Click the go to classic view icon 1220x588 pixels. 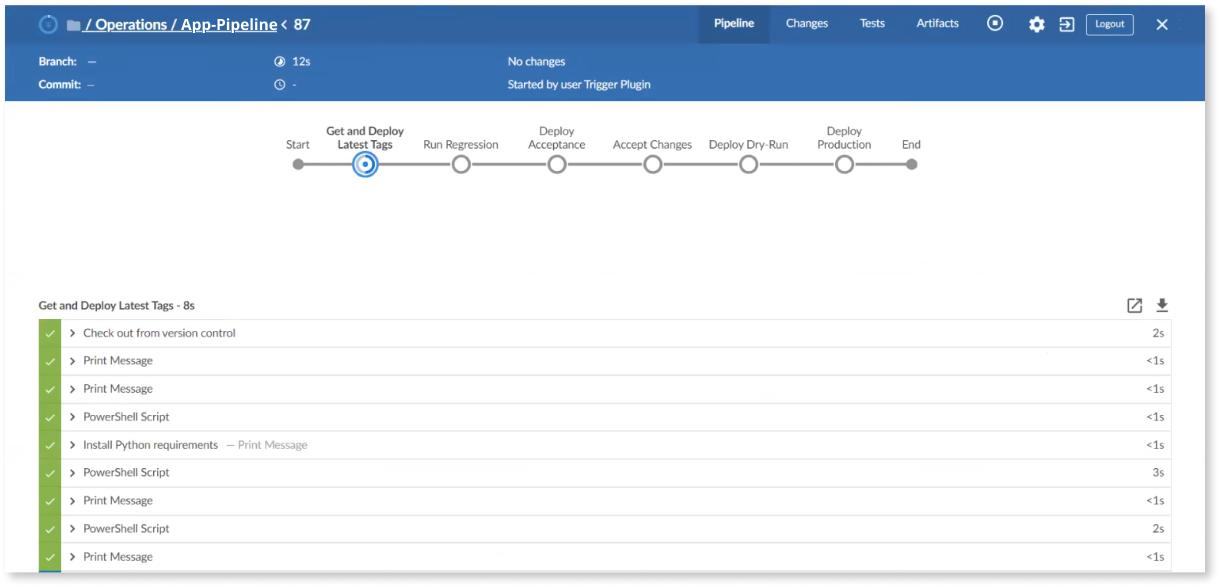(1067, 25)
